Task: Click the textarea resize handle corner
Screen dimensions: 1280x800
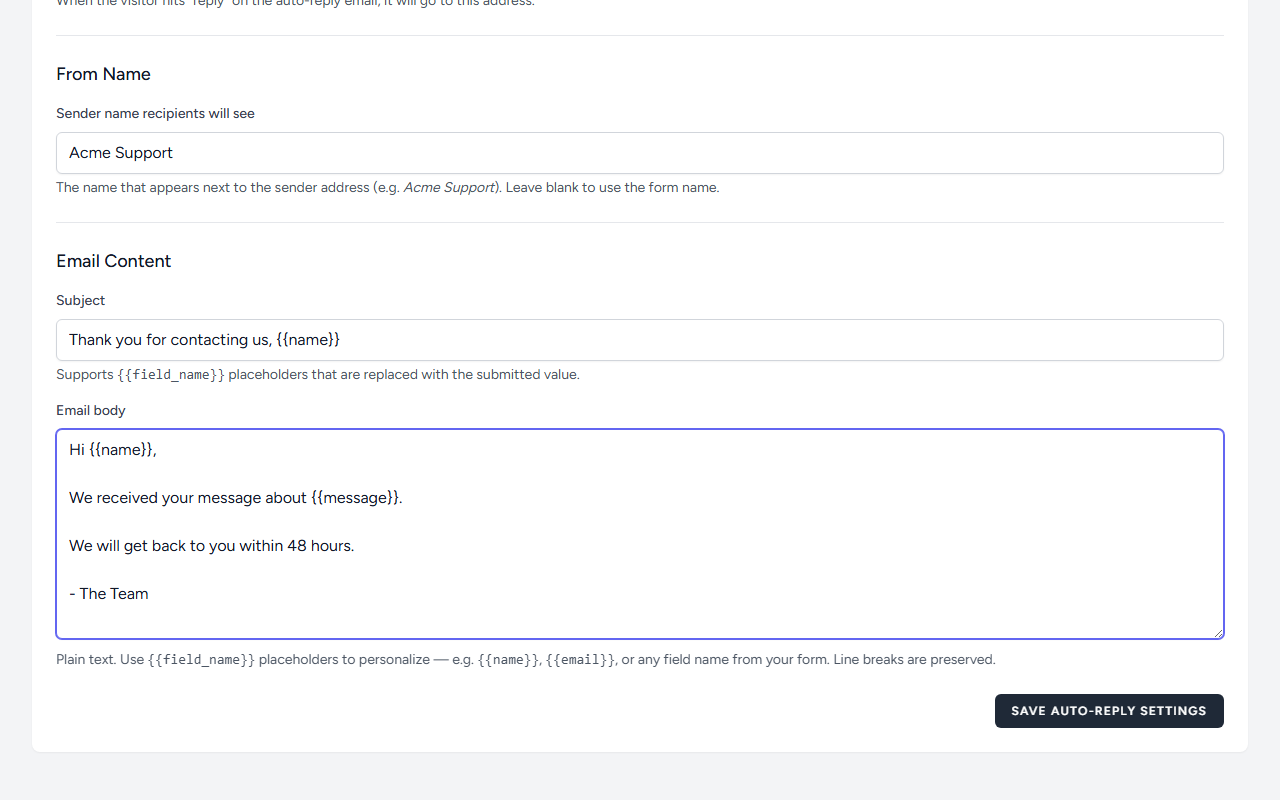Action: pos(1218,632)
